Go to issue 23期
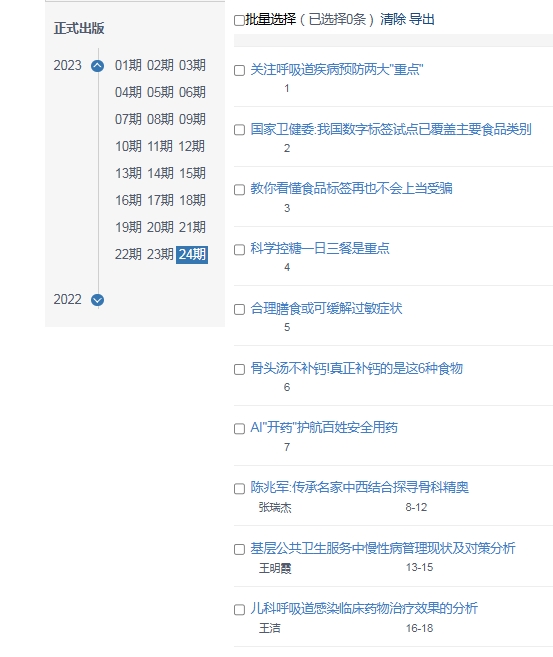The width and height of the screenshot is (553, 657). [160, 254]
